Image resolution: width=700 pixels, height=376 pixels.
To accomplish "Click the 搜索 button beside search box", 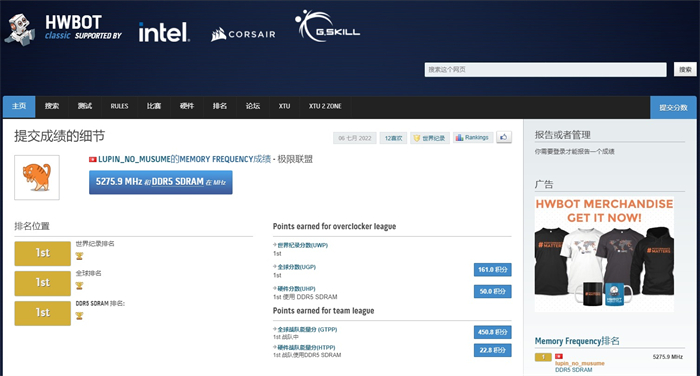I will pos(685,69).
